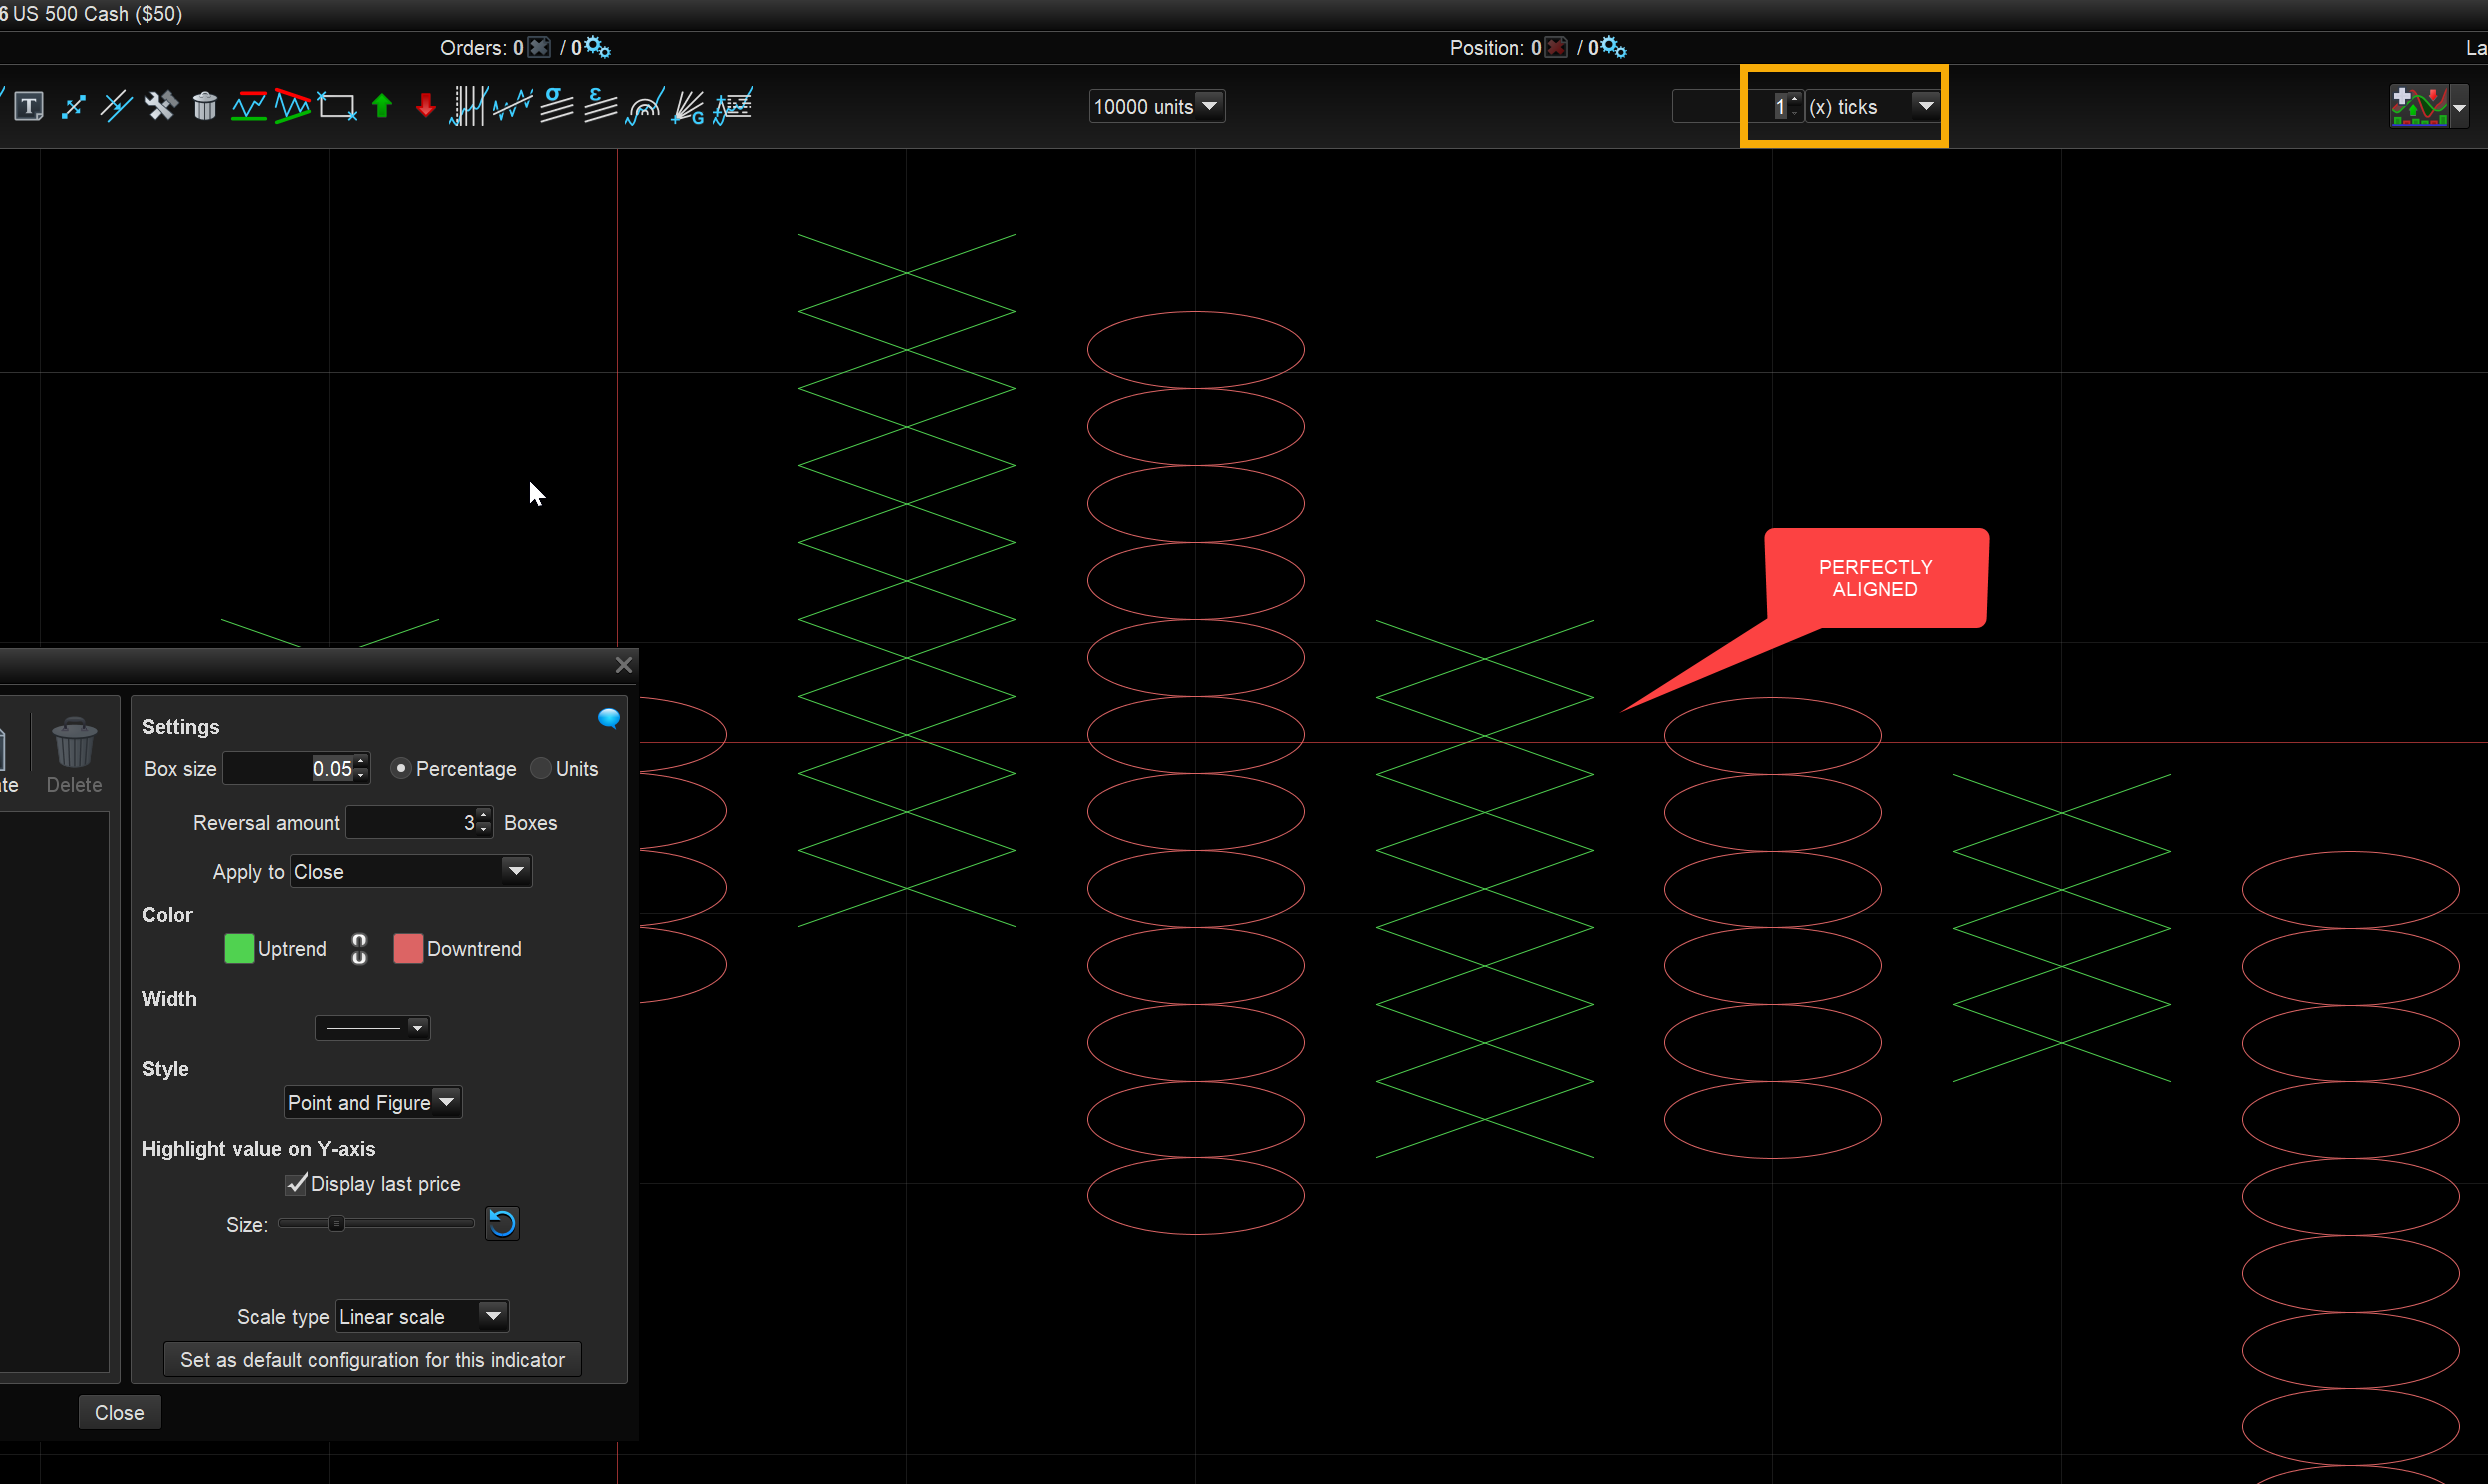The height and width of the screenshot is (1484, 2488).
Task: Click the delete/trash tool icon
Action: 203,108
